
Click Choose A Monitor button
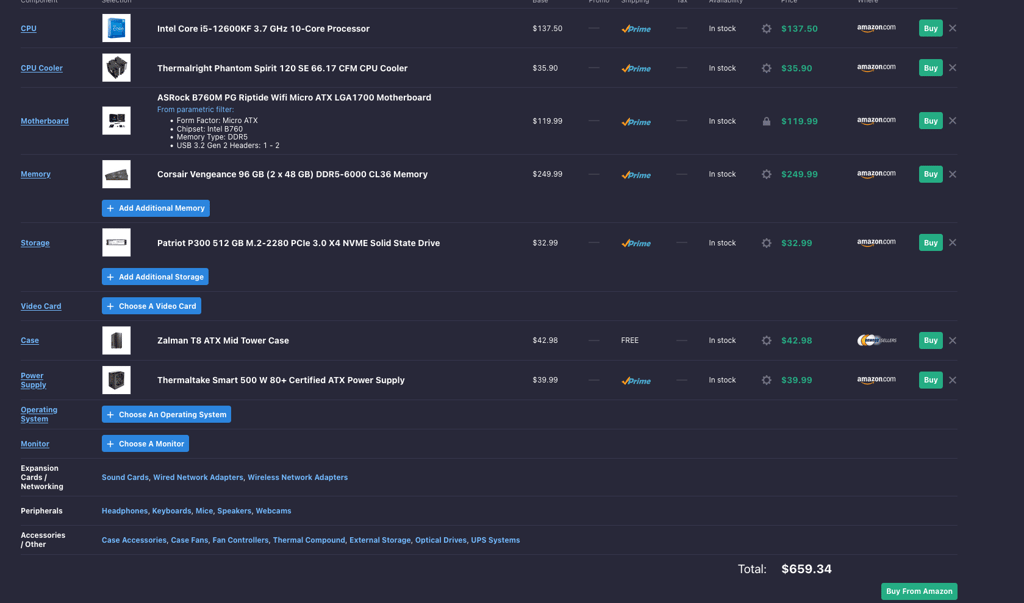pos(145,444)
